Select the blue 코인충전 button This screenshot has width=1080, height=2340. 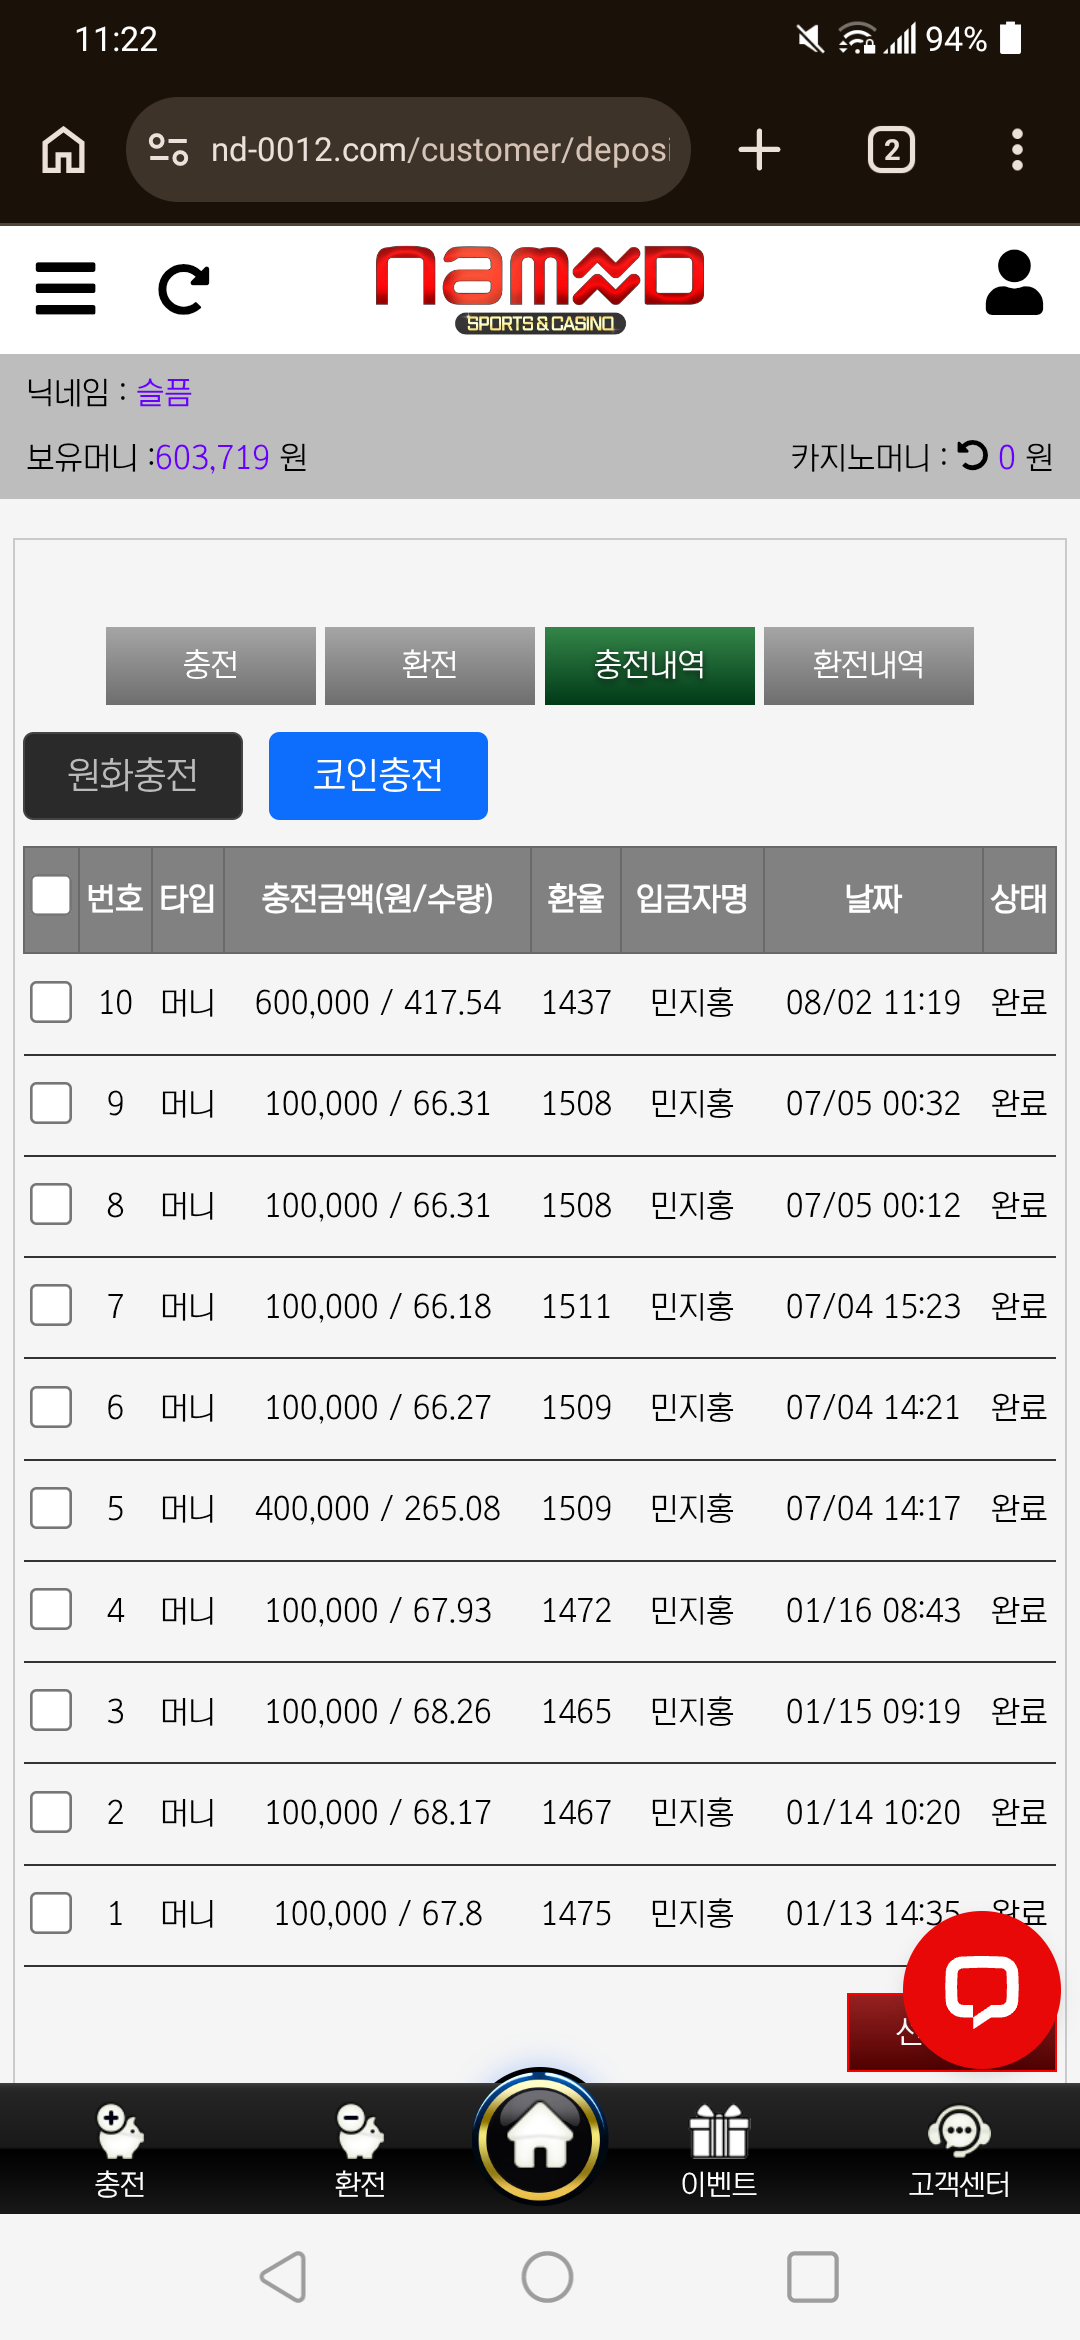click(x=378, y=776)
